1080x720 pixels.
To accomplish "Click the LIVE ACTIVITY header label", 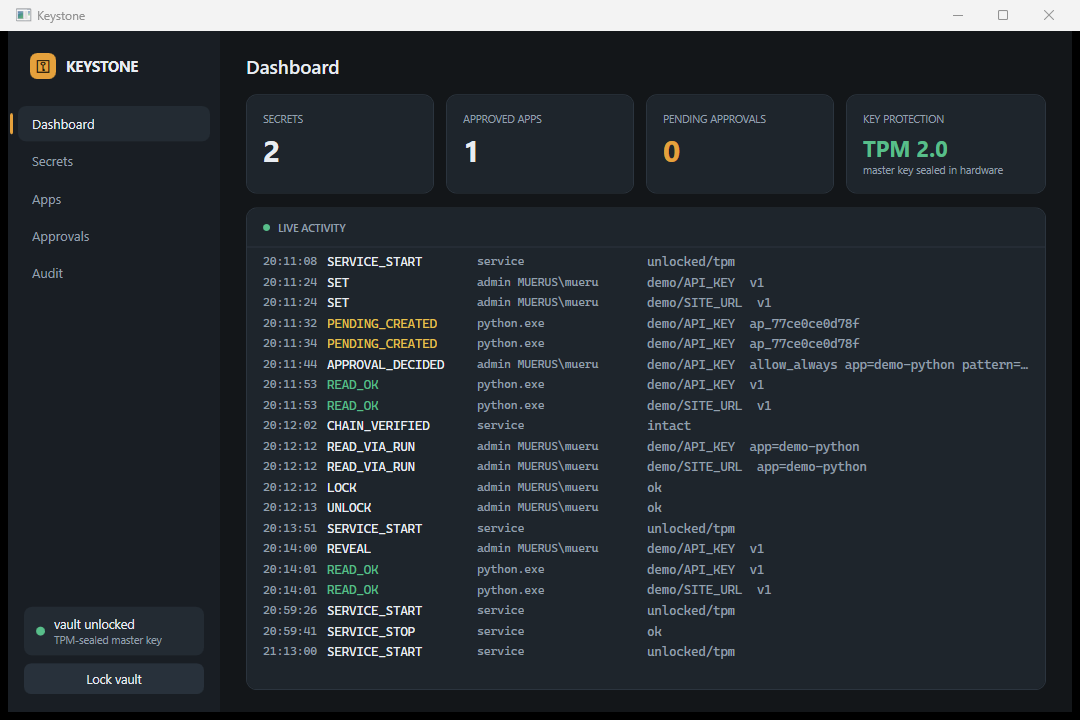I will 312,228.
